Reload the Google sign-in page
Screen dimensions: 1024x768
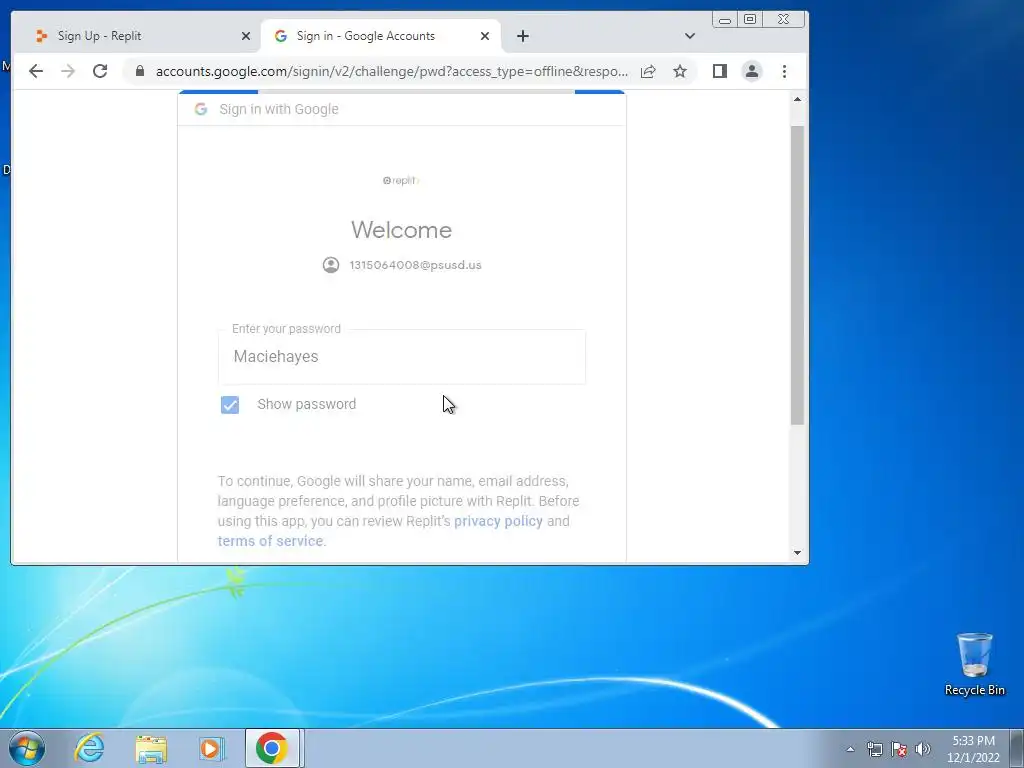pyautogui.click(x=100, y=71)
